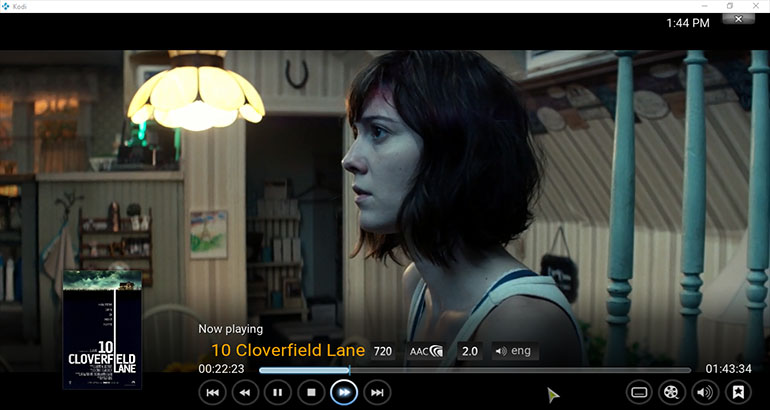Click the eng audio language badge
This screenshot has width=770, height=410.
point(515,351)
